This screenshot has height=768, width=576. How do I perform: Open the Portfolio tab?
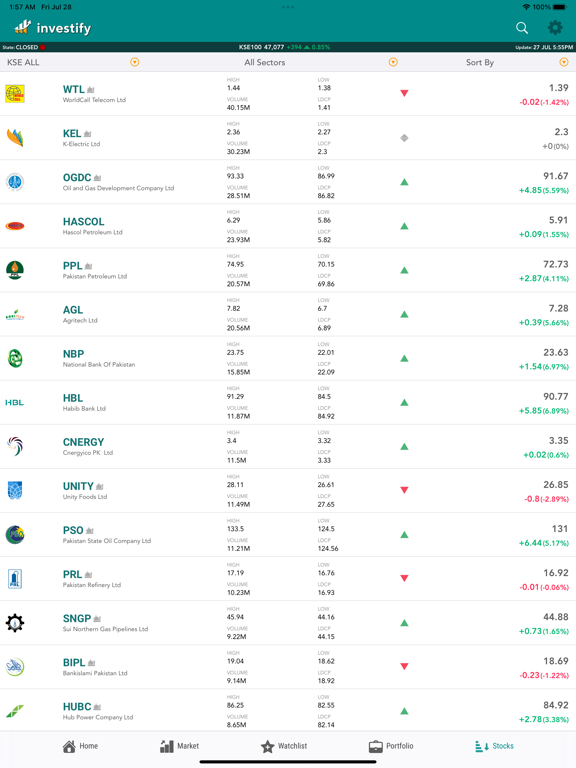[391, 746]
